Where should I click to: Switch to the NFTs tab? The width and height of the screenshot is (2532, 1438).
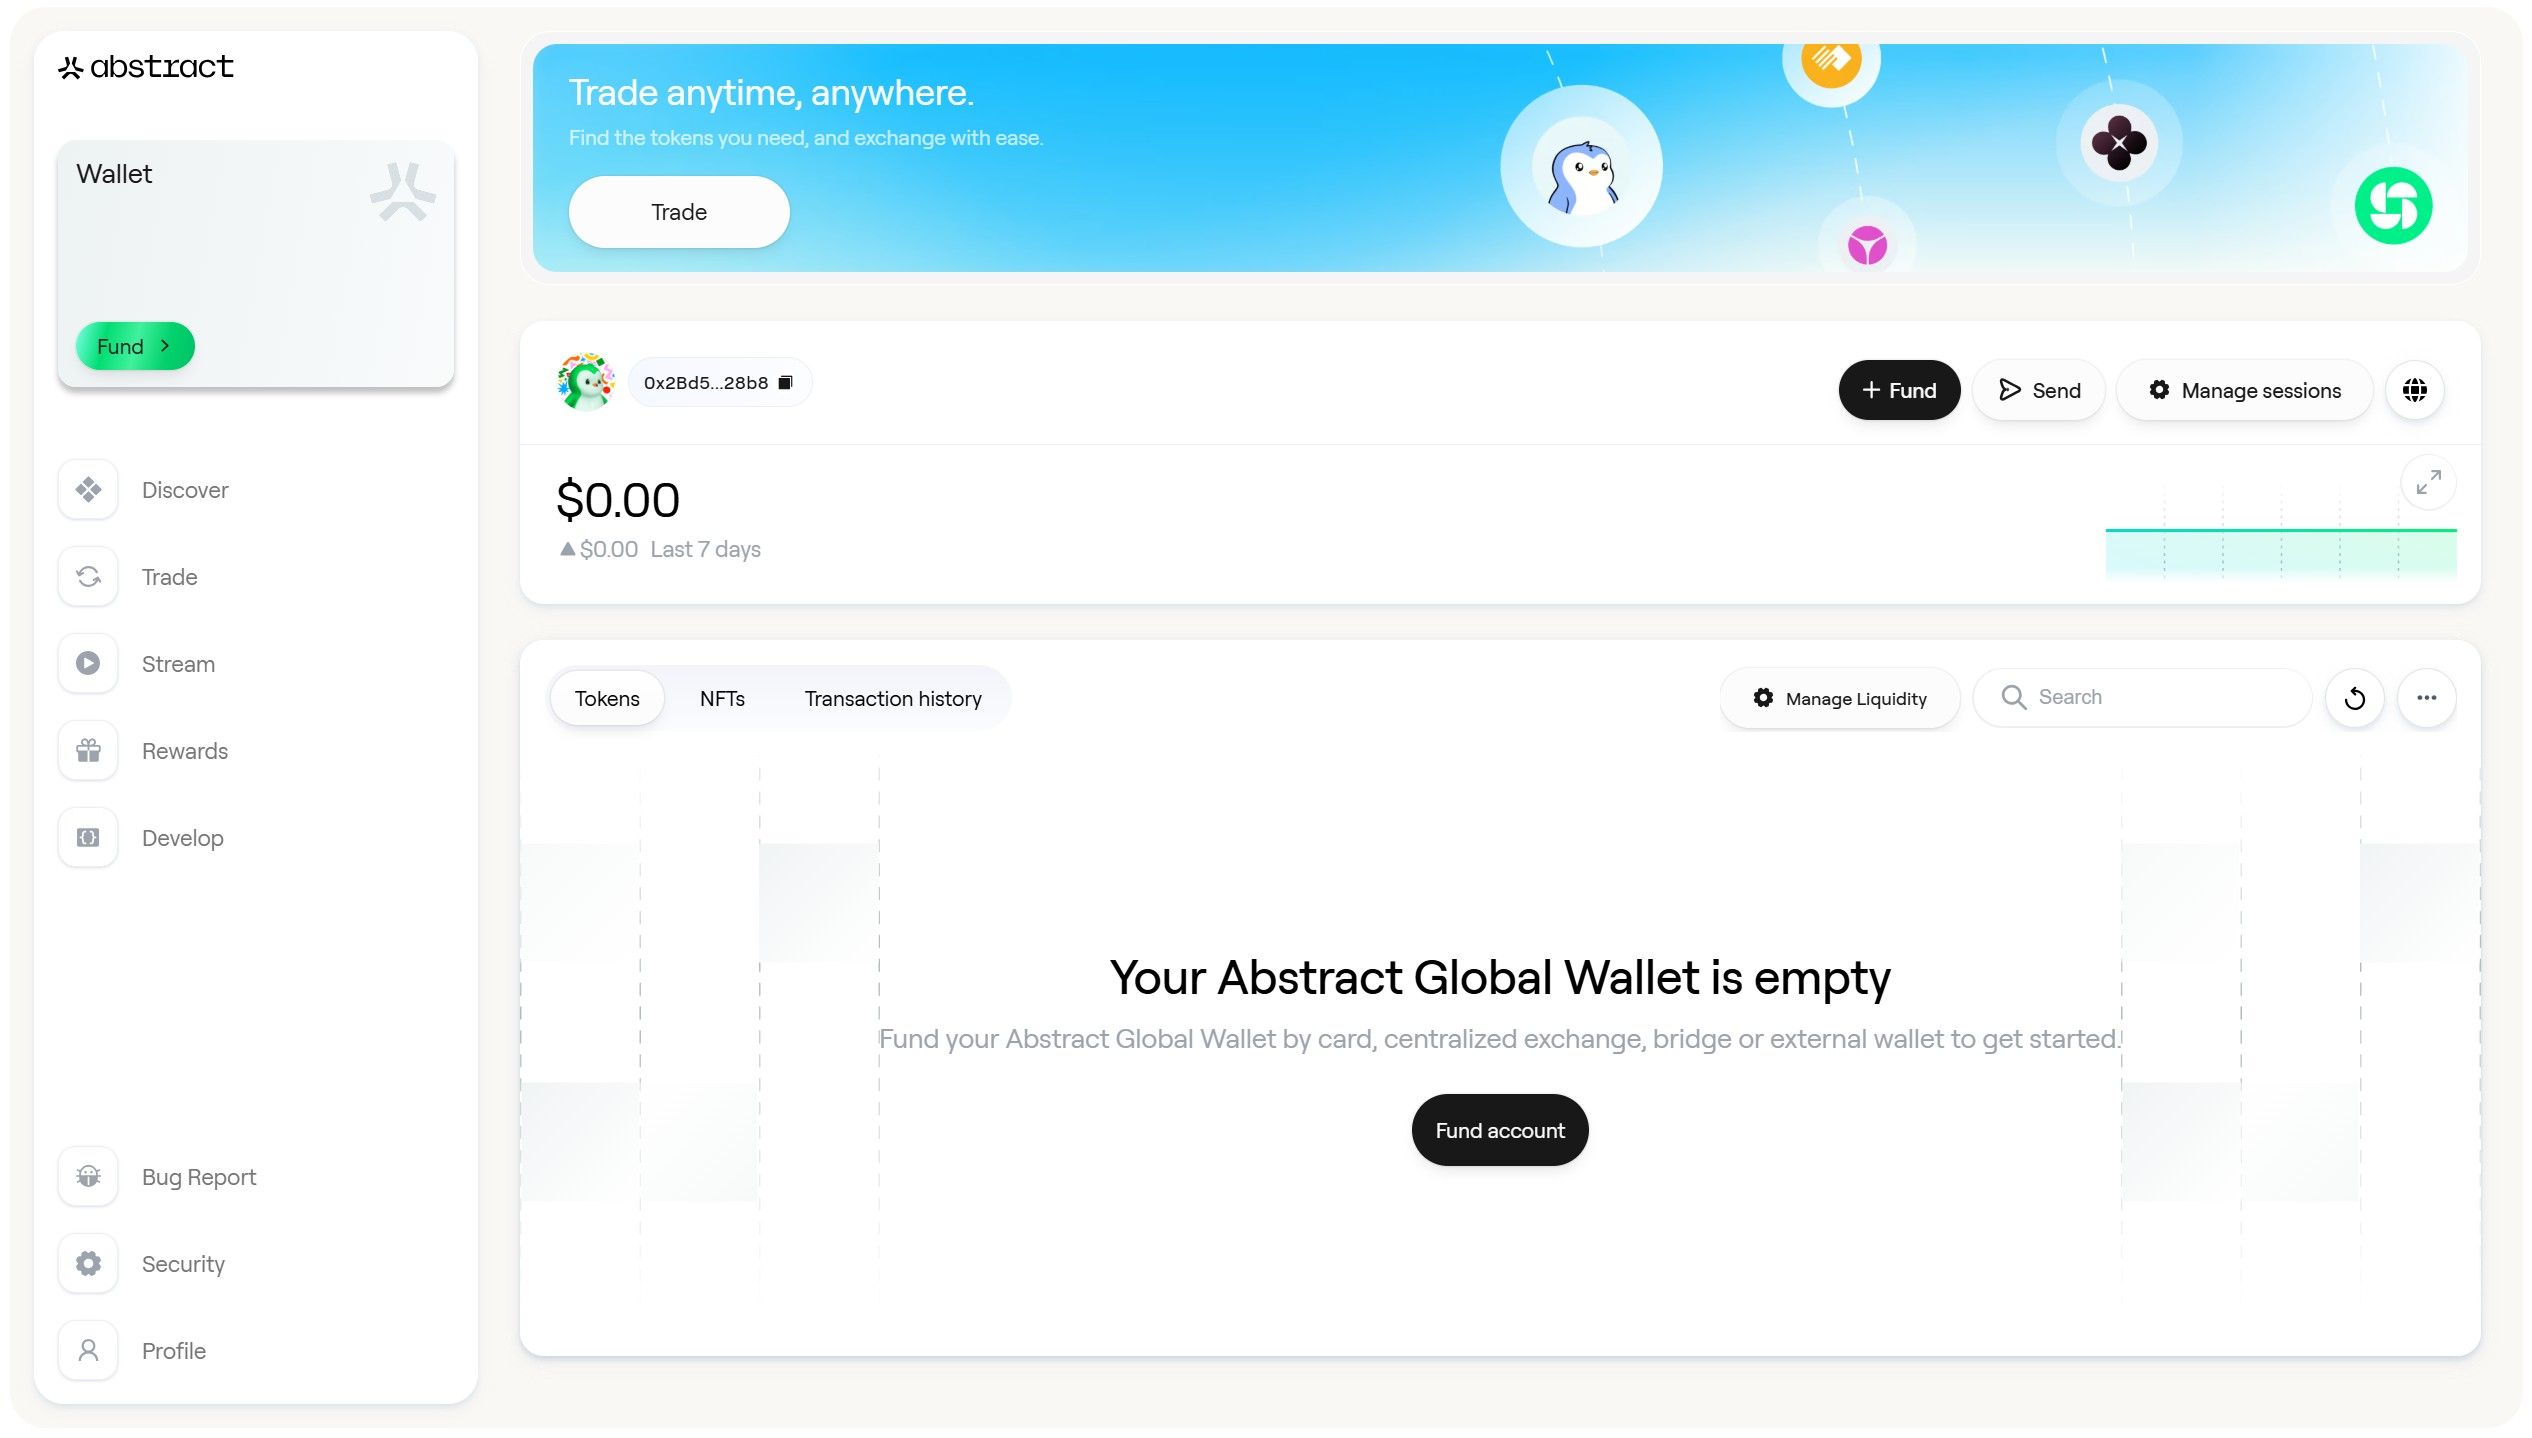(722, 698)
